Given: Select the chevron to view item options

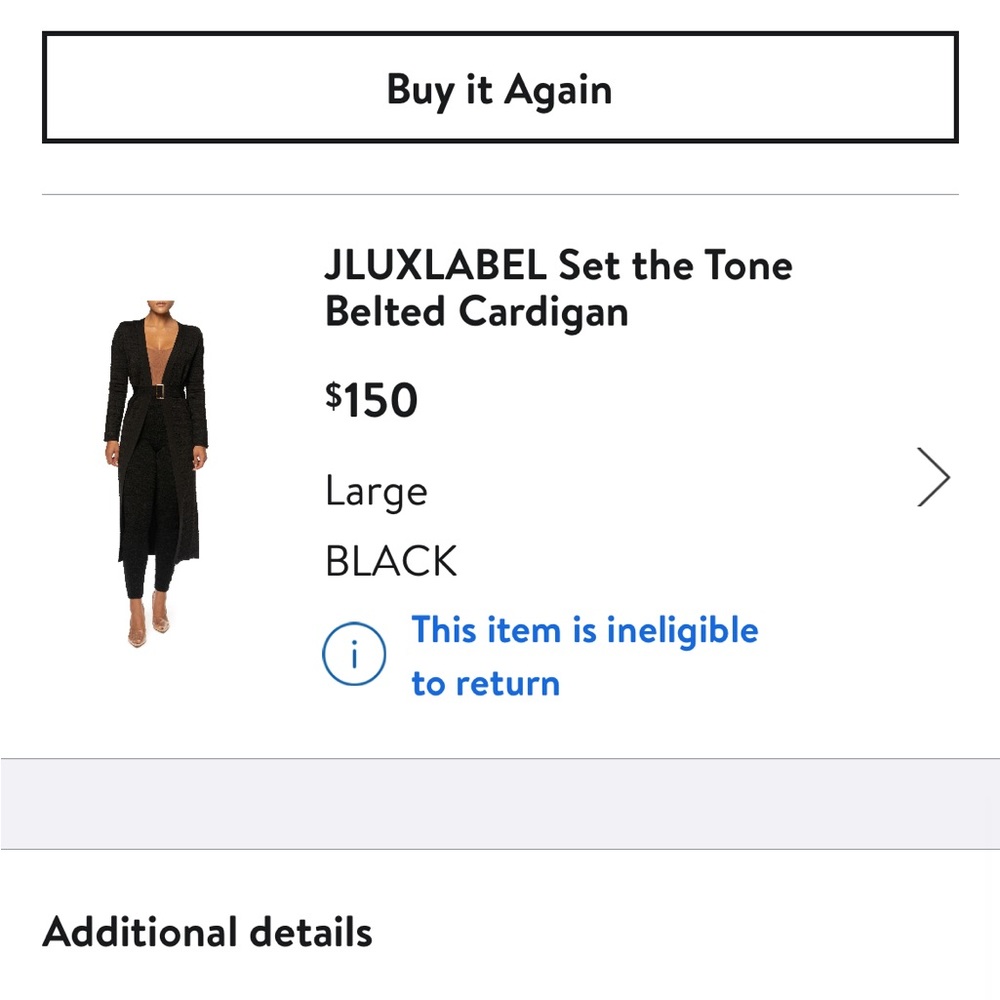Looking at the screenshot, I should pos(933,477).
